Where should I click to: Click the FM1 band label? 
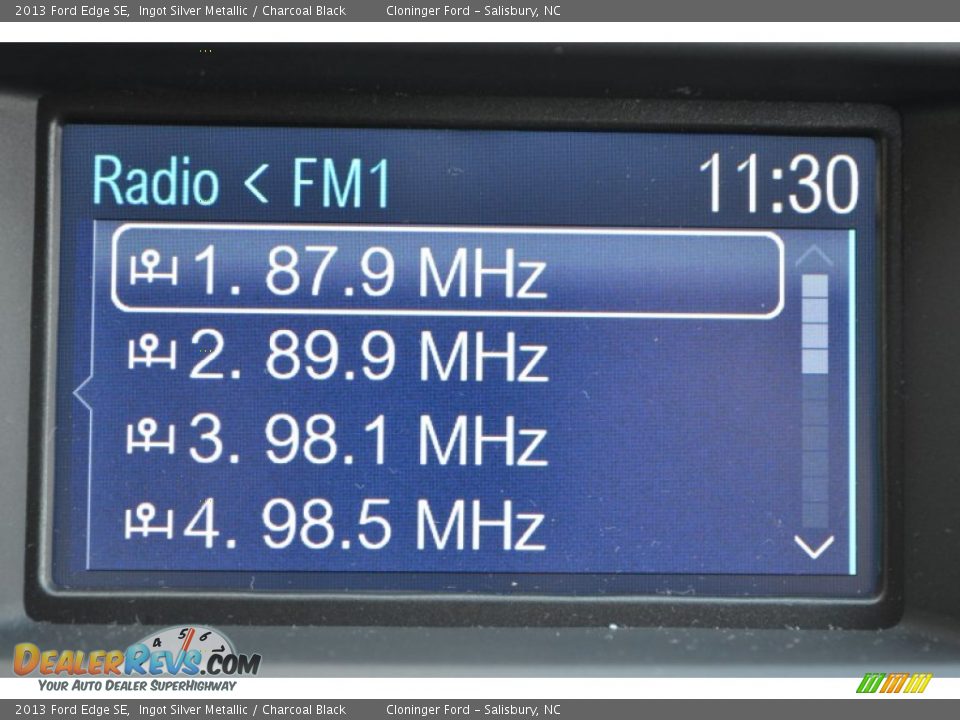(x=341, y=182)
